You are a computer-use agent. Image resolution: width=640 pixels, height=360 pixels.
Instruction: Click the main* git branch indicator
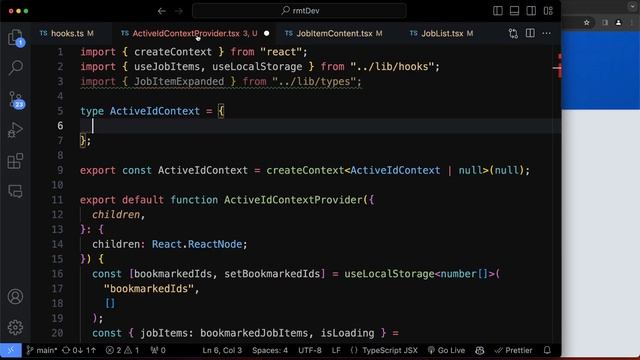tap(42, 350)
